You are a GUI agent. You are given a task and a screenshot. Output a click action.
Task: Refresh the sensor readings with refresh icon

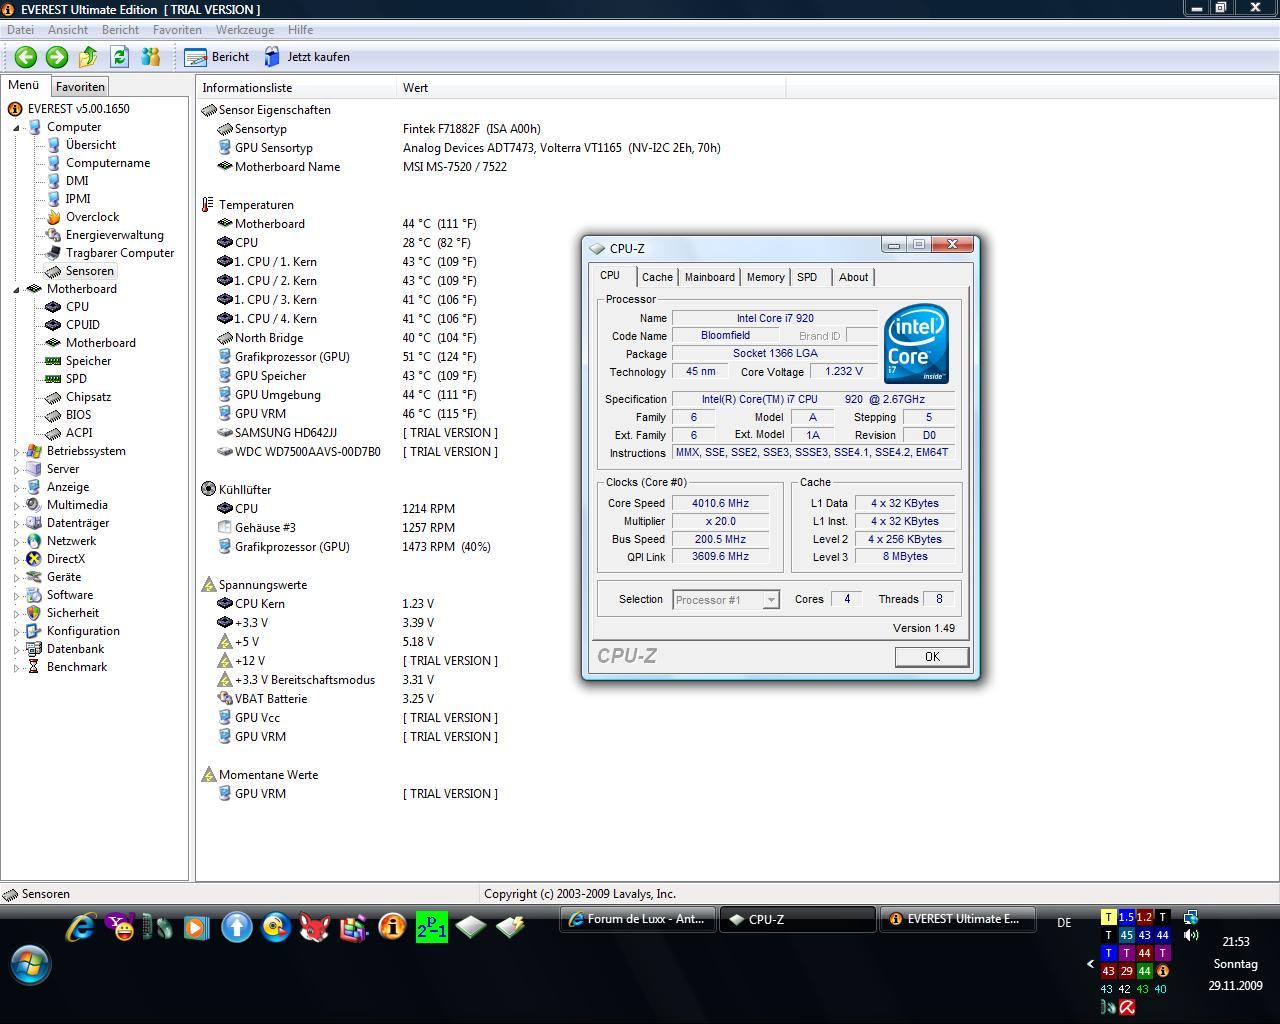point(119,57)
